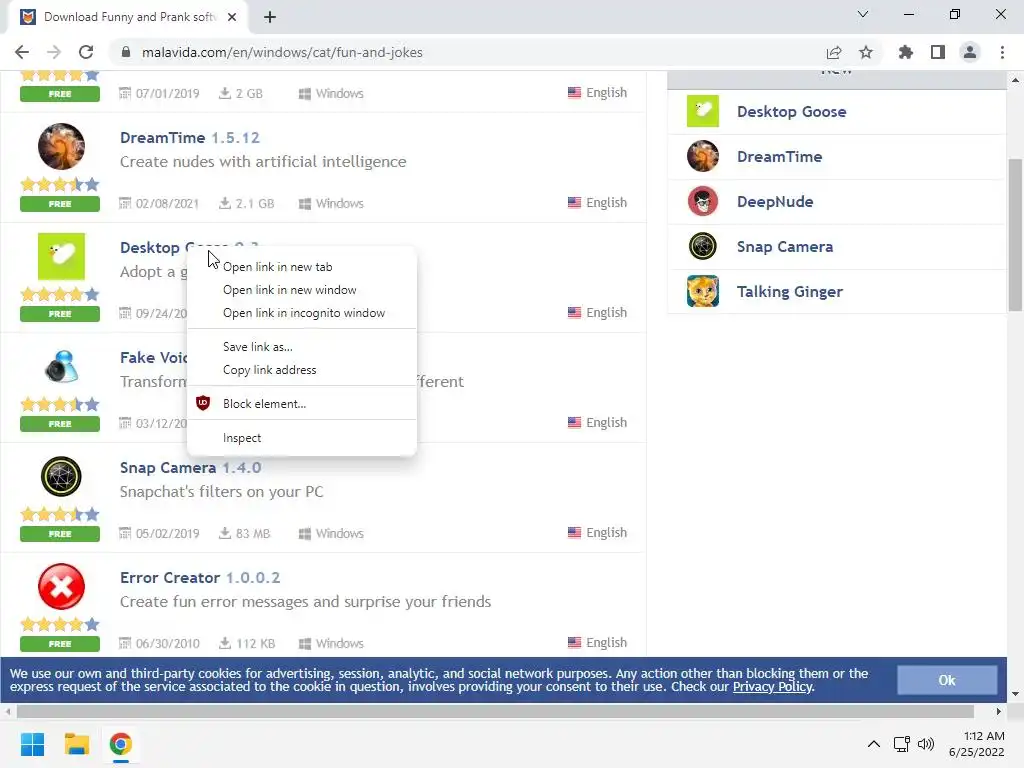Open DreamTime link in sidebar
Screen dimensions: 1024x768
(780, 157)
